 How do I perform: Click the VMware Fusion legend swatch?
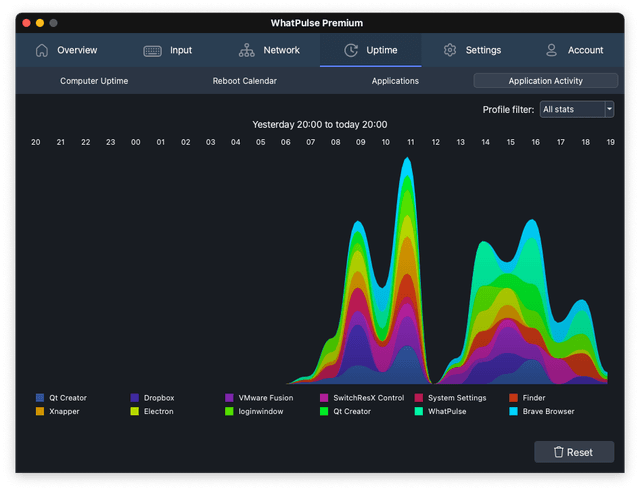point(230,398)
